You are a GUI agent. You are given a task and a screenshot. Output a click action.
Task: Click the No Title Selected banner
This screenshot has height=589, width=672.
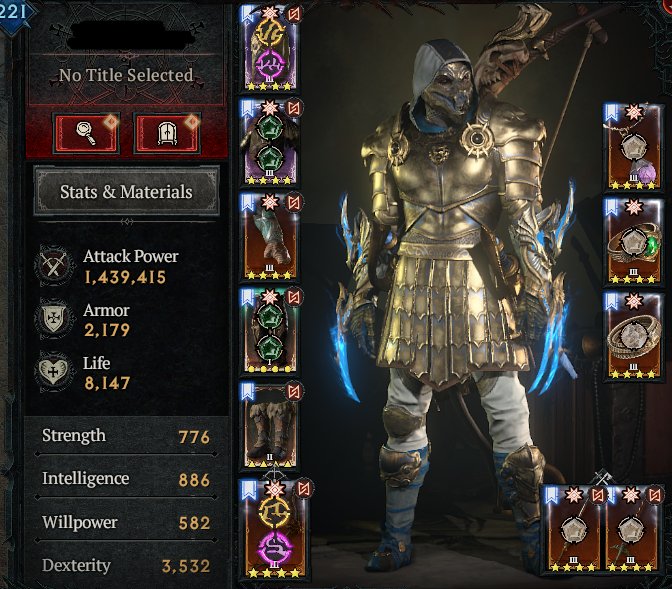tap(126, 76)
